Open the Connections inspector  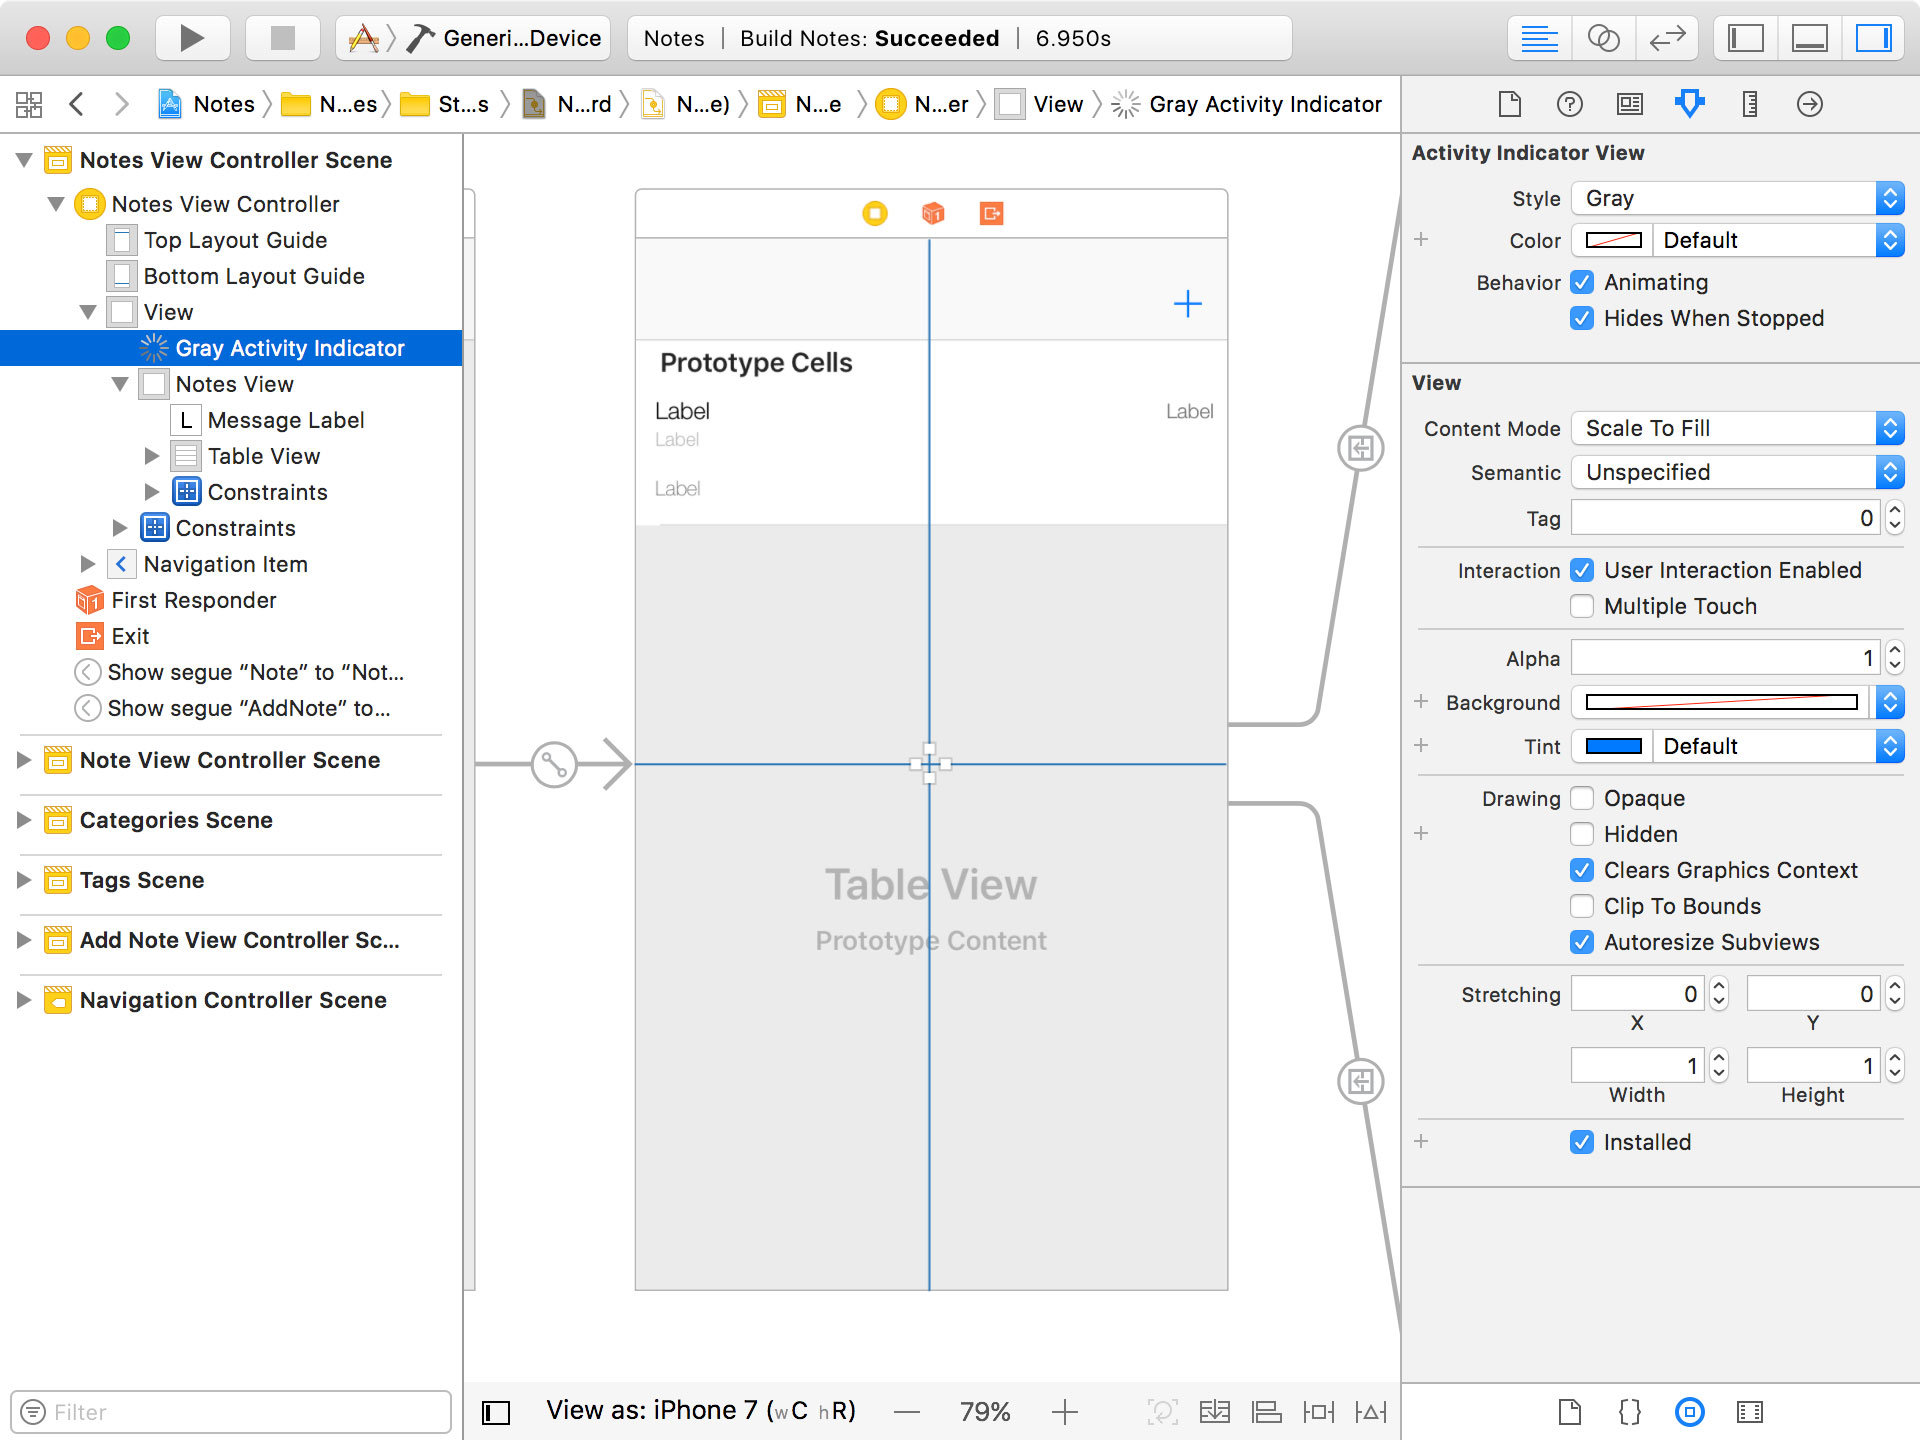[x=1810, y=103]
